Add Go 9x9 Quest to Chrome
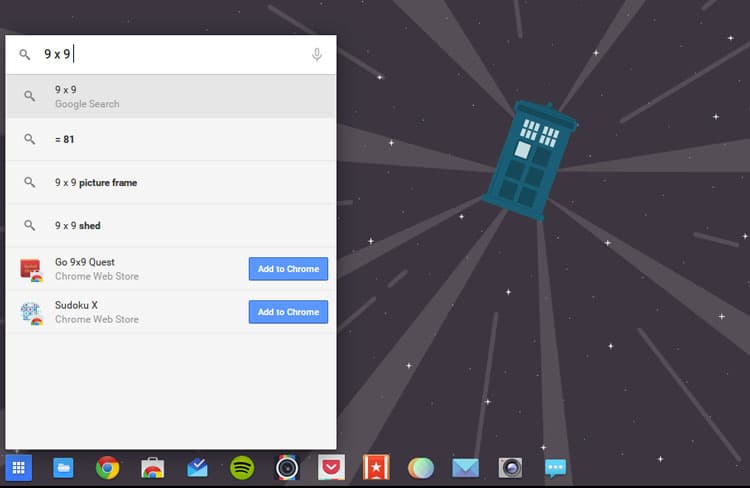Viewport: 750px width, 488px height. coord(288,269)
